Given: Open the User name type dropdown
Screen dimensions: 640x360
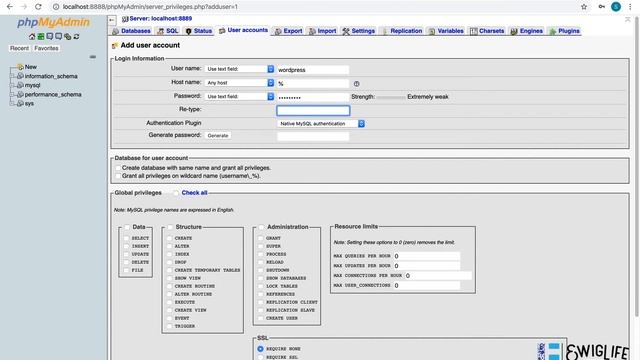Looking at the screenshot, I should 240,69.
